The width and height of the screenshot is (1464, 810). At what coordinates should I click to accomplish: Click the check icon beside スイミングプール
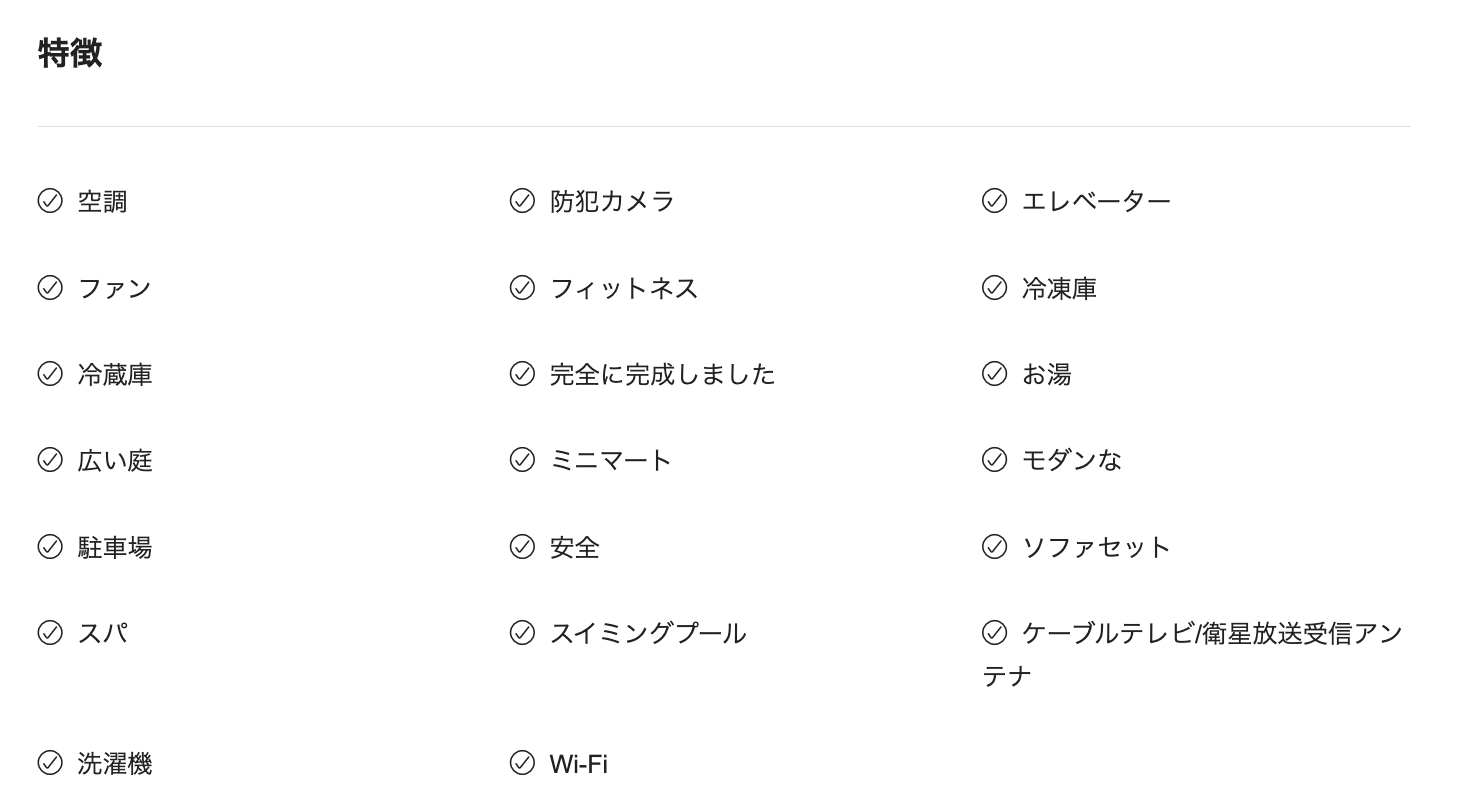(x=522, y=633)
